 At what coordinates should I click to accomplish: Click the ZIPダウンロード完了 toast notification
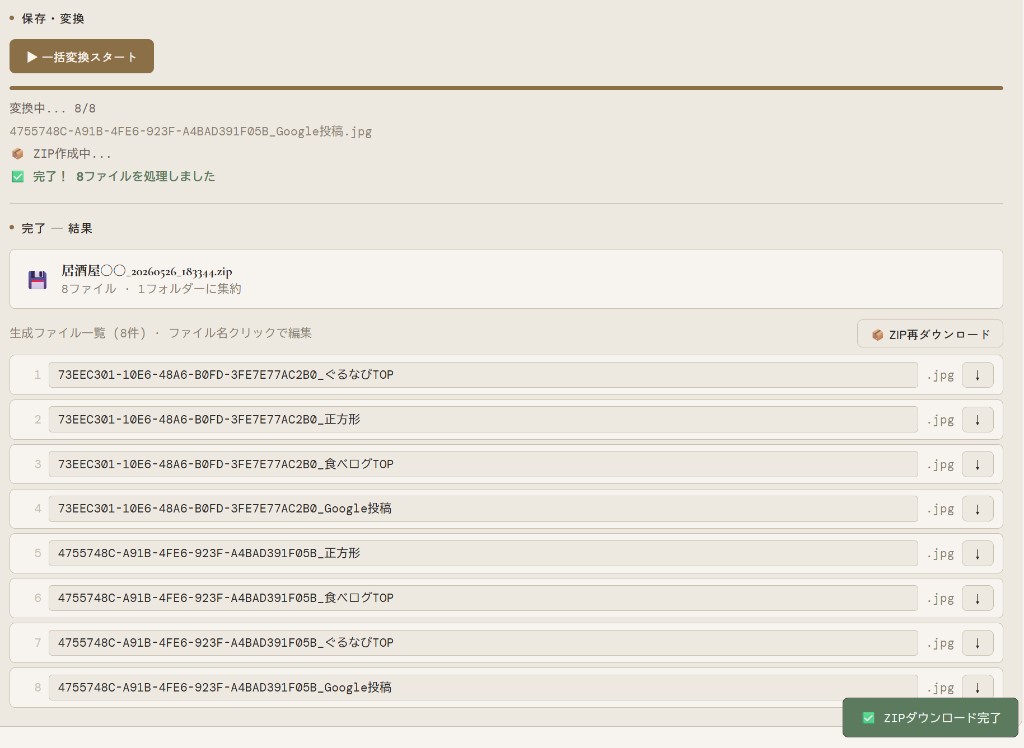pos(930,717)
